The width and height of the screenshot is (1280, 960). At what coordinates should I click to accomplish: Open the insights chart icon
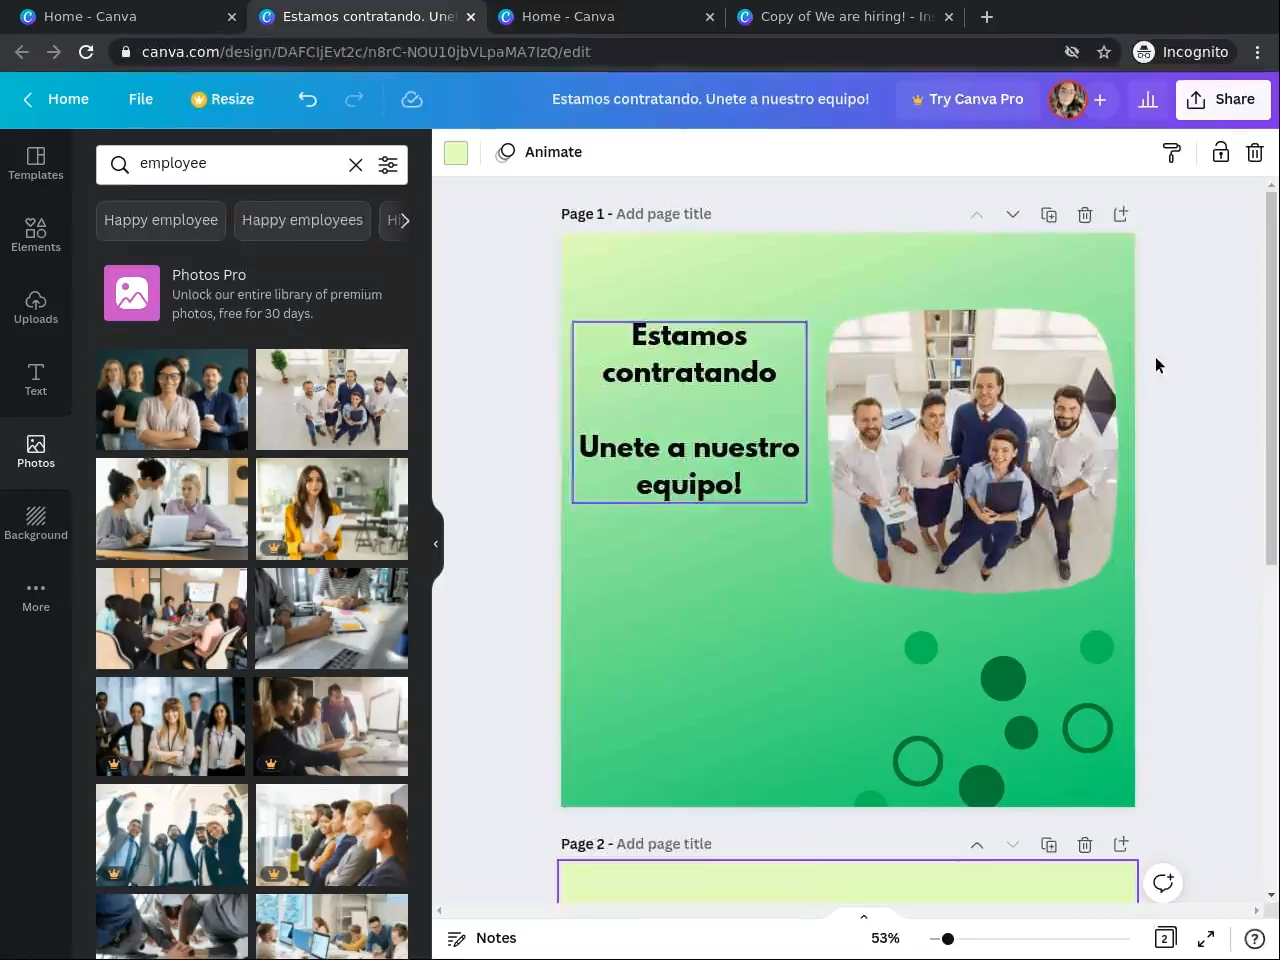pyautogui.click(x=1148, y=99)
